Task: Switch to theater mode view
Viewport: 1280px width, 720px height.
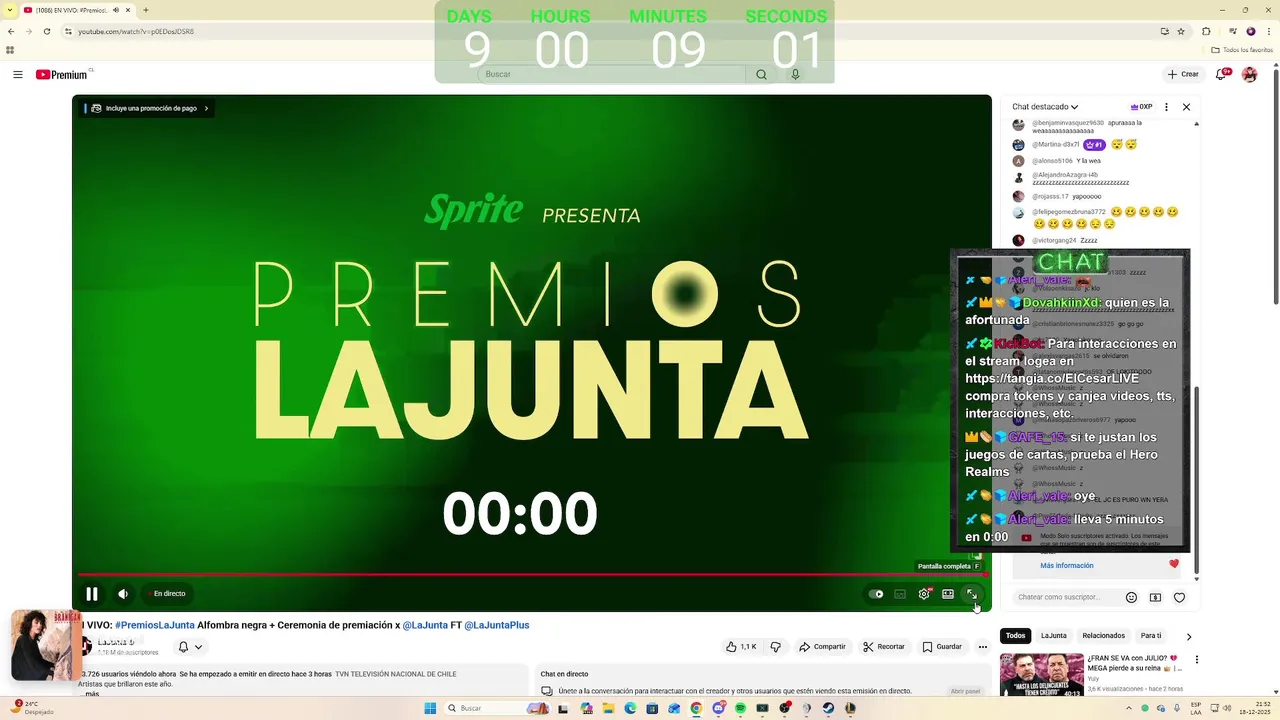Action: [948, 594]
